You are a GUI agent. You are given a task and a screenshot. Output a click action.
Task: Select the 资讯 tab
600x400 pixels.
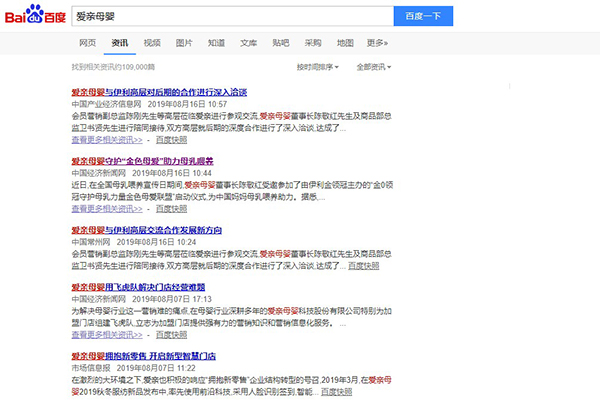tap(120, 43)
